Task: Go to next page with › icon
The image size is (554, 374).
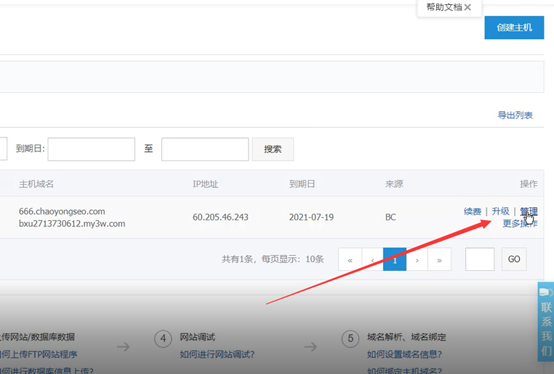Action: pyautogui.click(x=417, y=260)
